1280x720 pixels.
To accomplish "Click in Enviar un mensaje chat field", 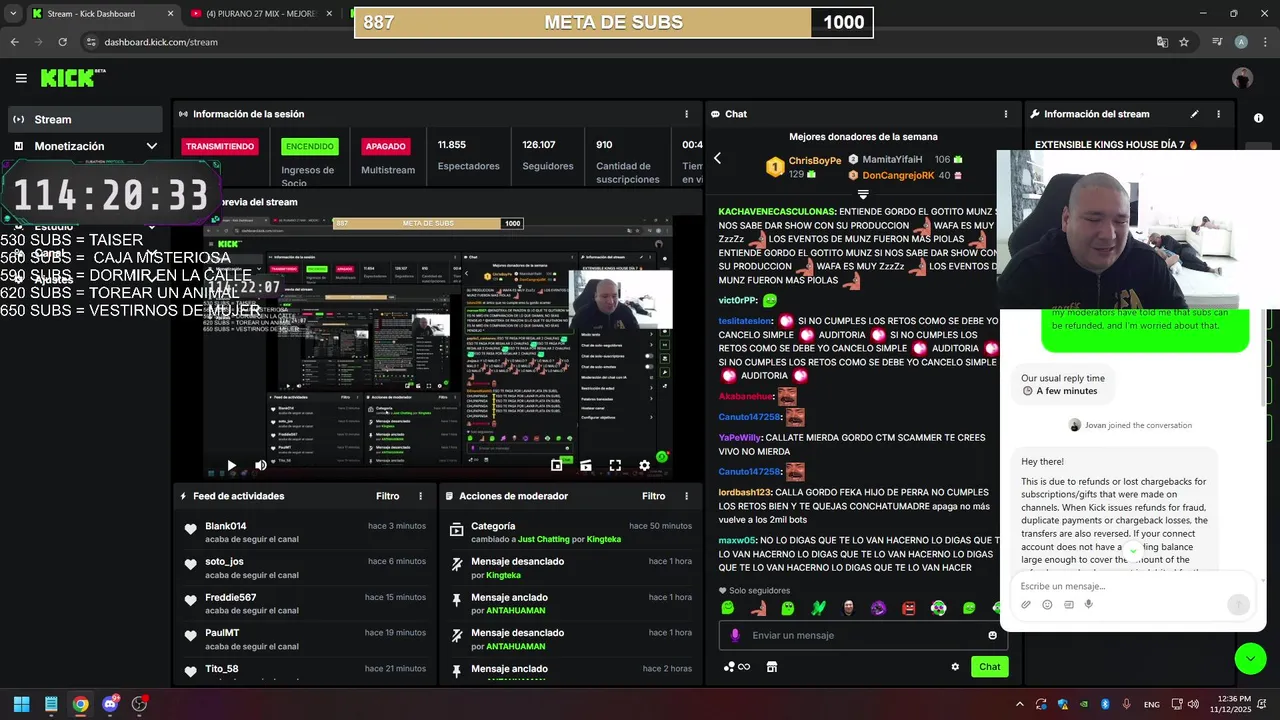I will (x=865, y=635).
